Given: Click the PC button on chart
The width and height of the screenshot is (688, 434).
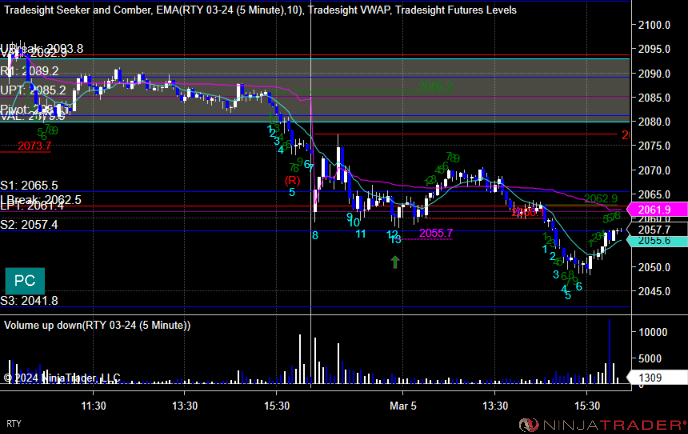Looking at the screenshot, I should [25, 281].
